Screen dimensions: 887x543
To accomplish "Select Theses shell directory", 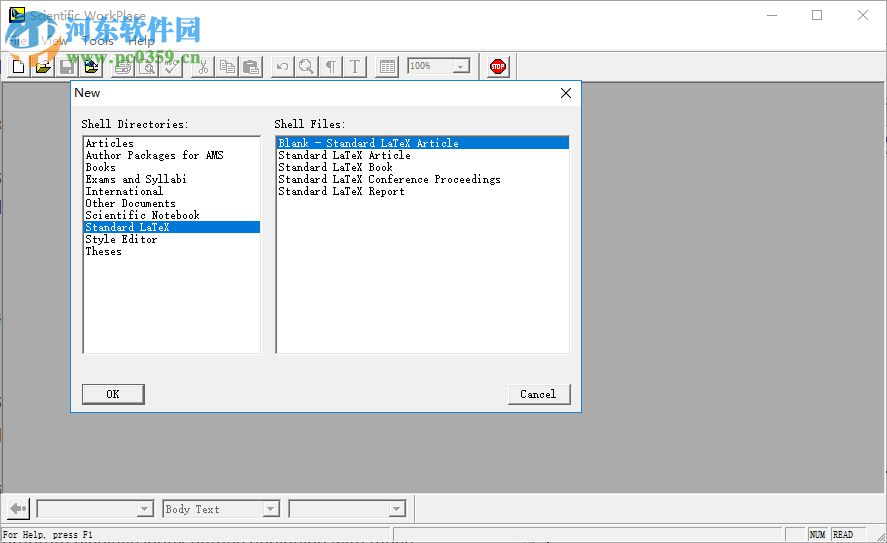I will 172,251.
